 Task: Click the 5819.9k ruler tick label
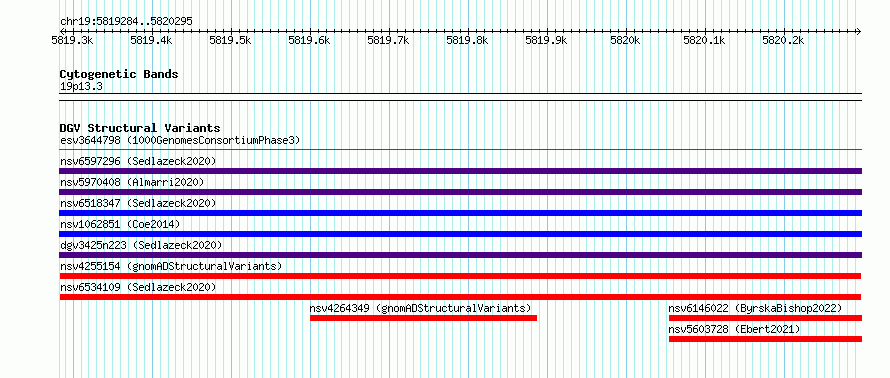coord(545,40)
